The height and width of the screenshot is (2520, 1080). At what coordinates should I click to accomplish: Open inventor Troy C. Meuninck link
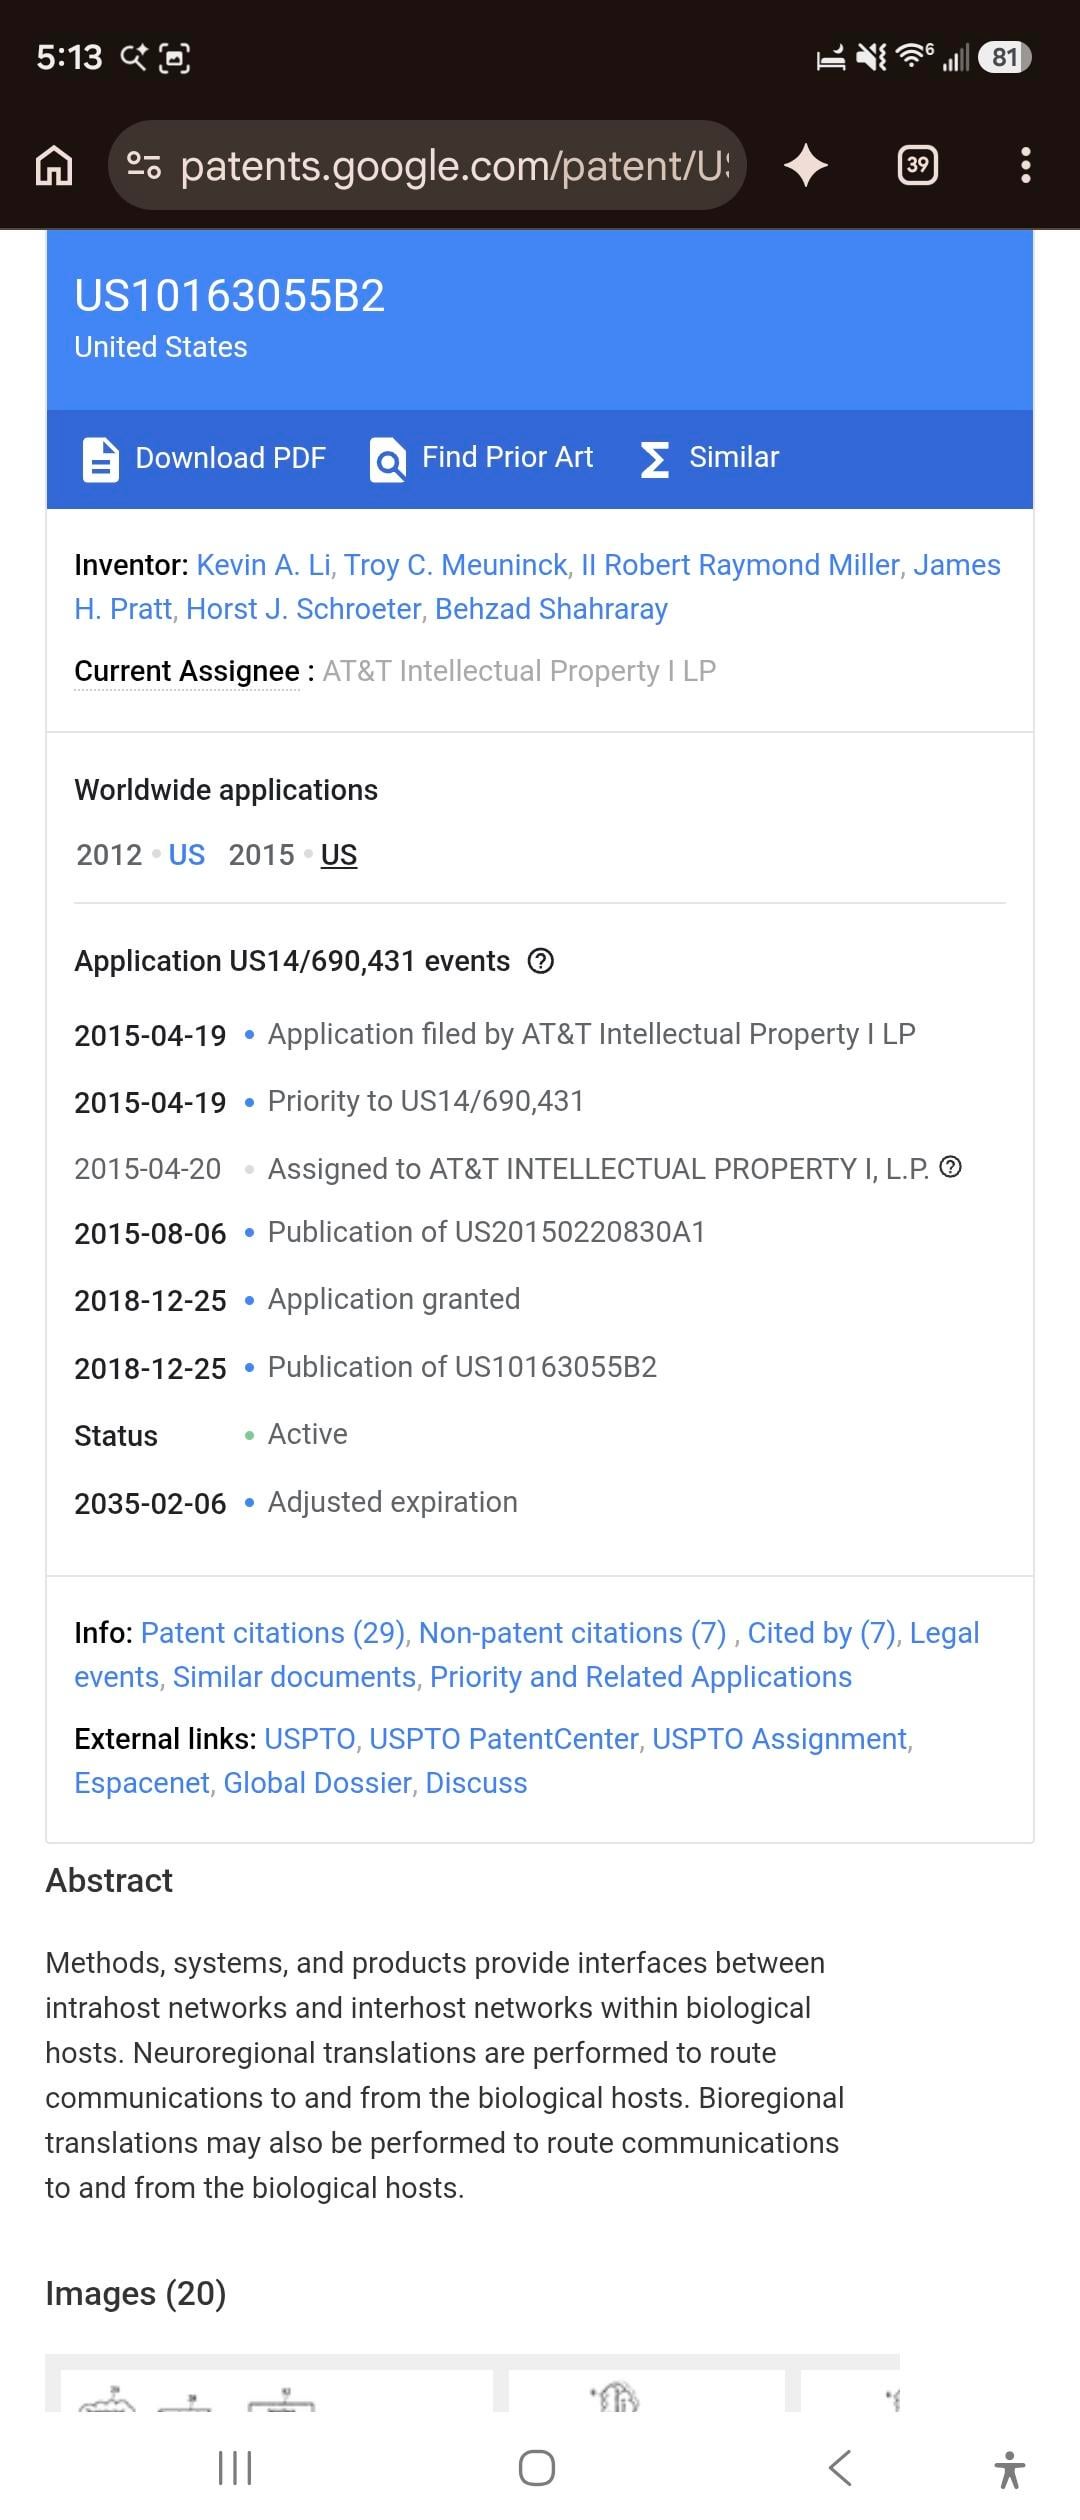(x=456, y=565)
